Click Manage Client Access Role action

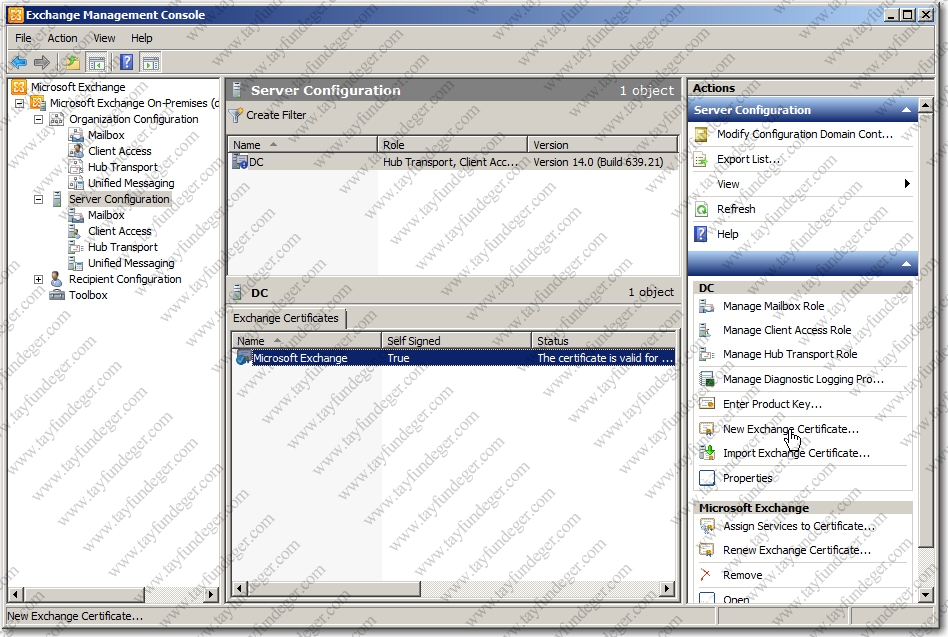coord(787,330)
